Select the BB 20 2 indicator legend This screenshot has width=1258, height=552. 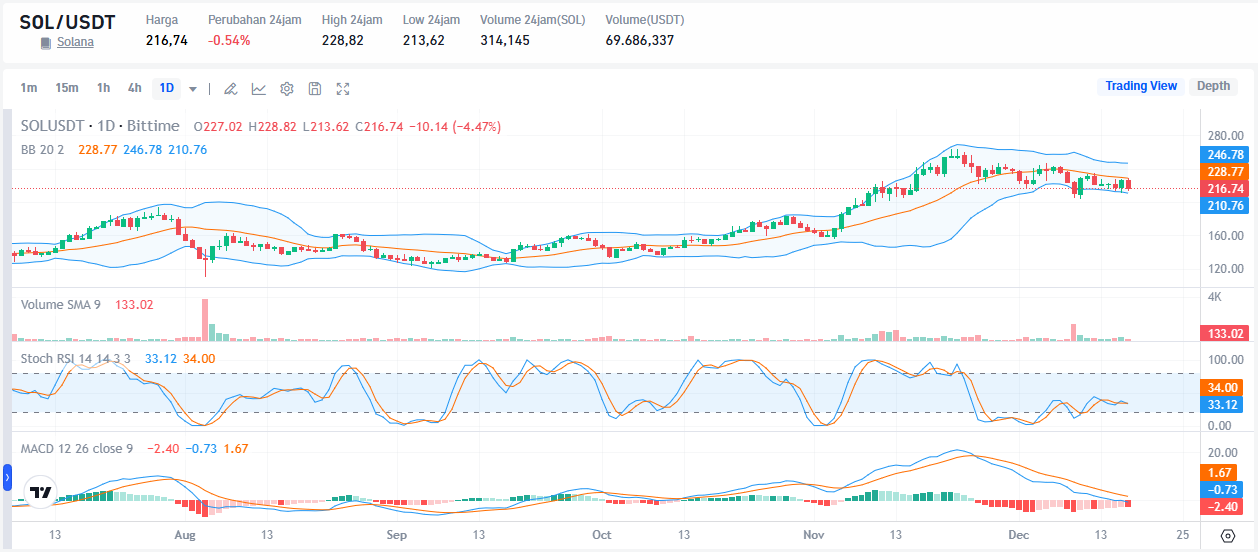coord(42,149)
